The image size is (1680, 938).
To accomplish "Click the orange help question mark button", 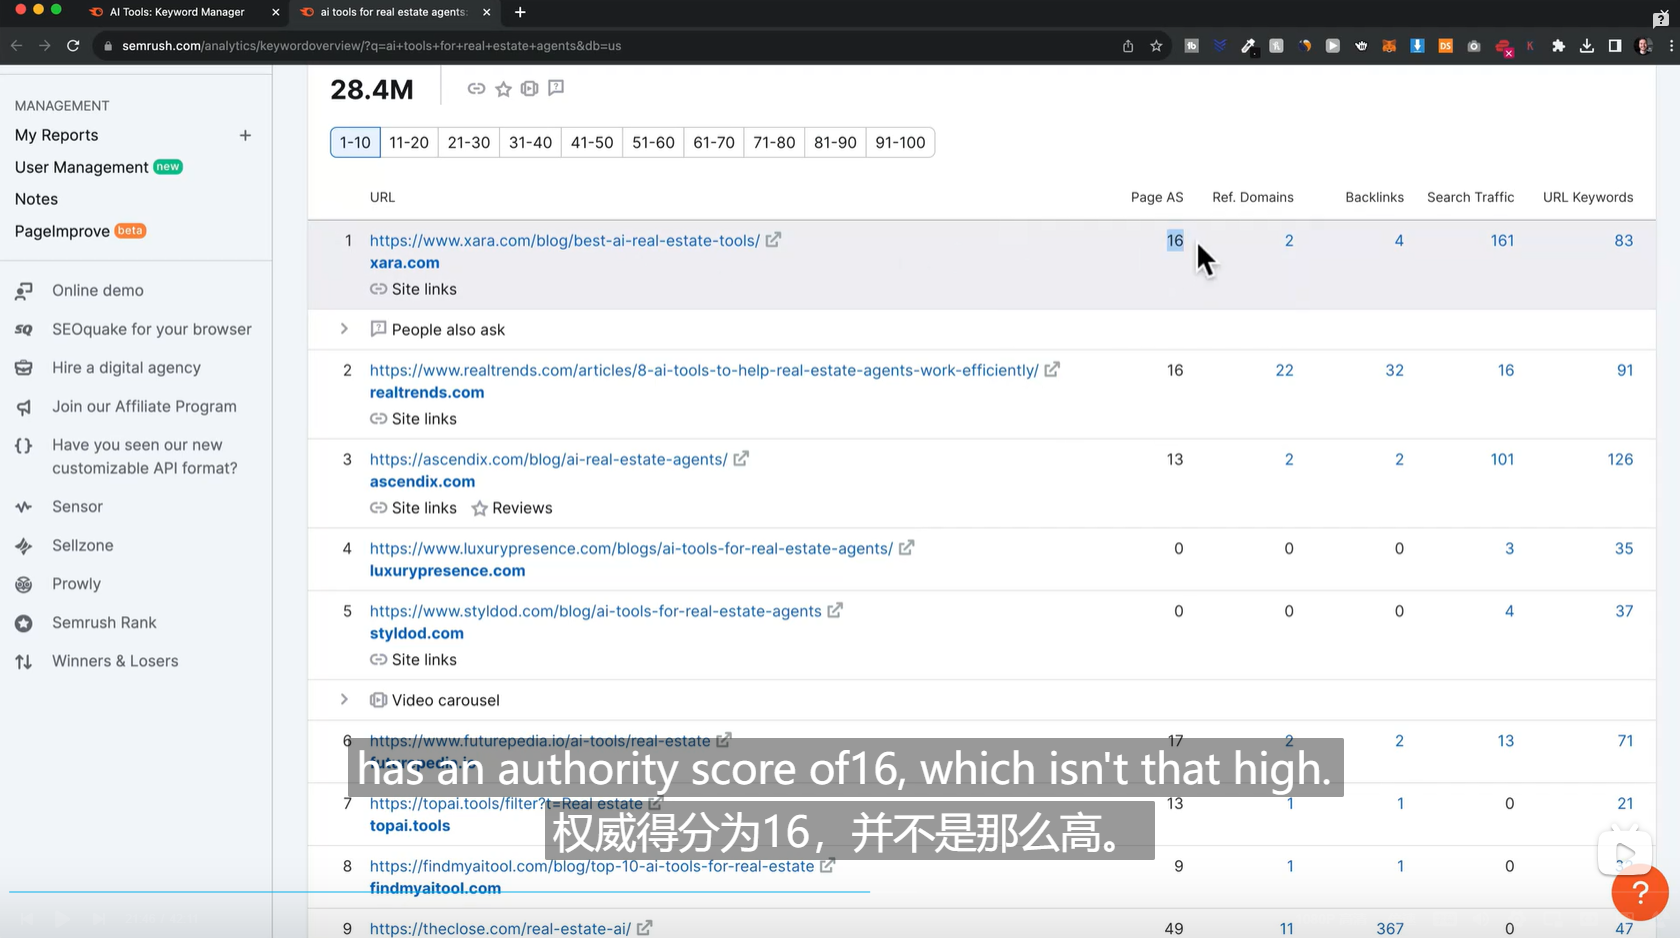I will [x=1639, y=892].
